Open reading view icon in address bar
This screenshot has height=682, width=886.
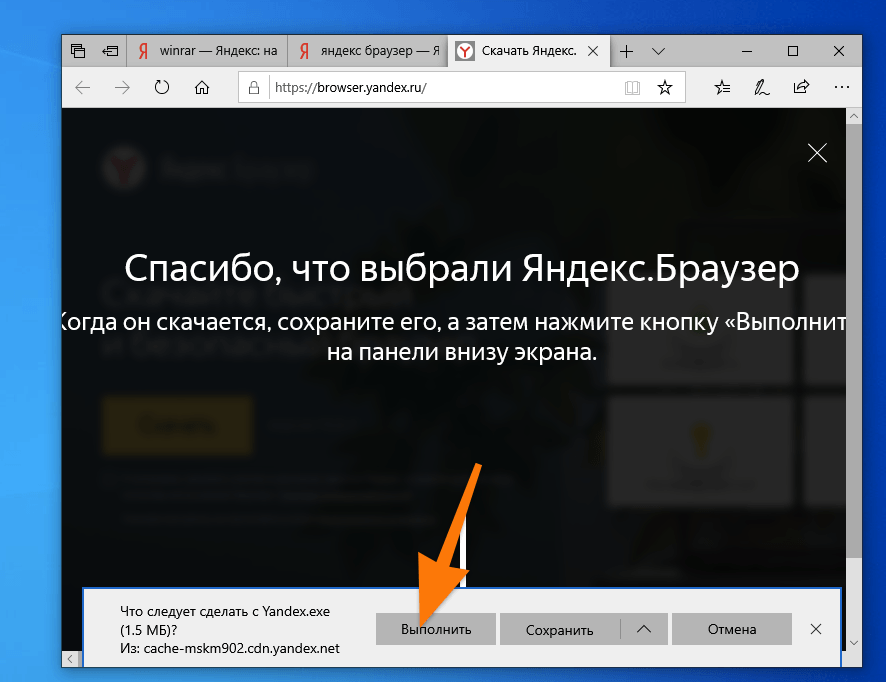pyautogui.click(x=632, y=88)
